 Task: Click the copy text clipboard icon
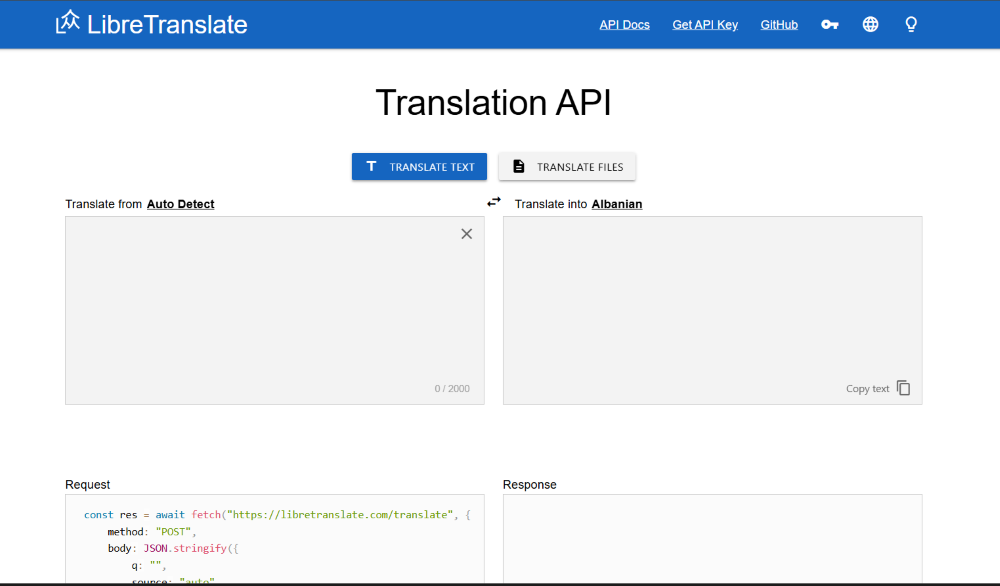(903, 388)
